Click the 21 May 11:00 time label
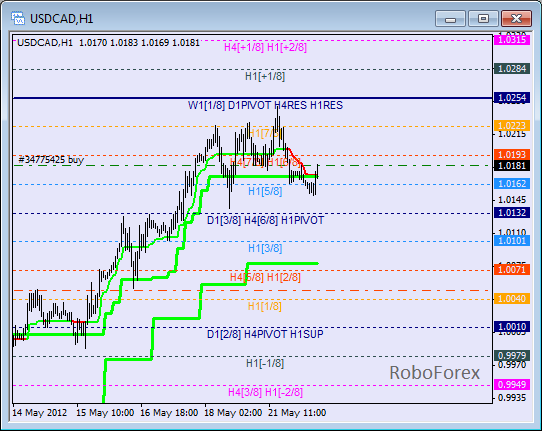 (297, 413)
